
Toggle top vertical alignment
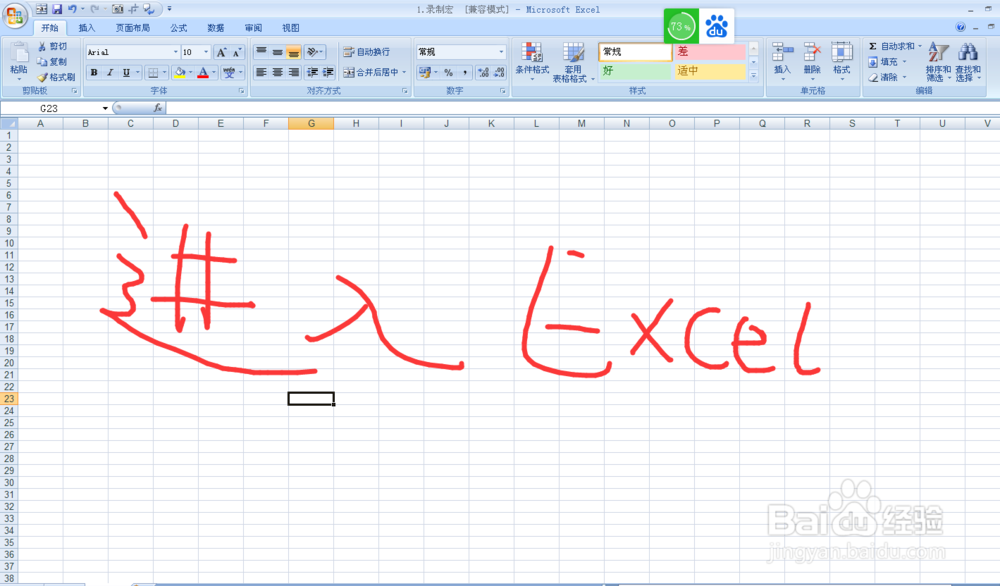pyautogui.click(x=261, y=52)
